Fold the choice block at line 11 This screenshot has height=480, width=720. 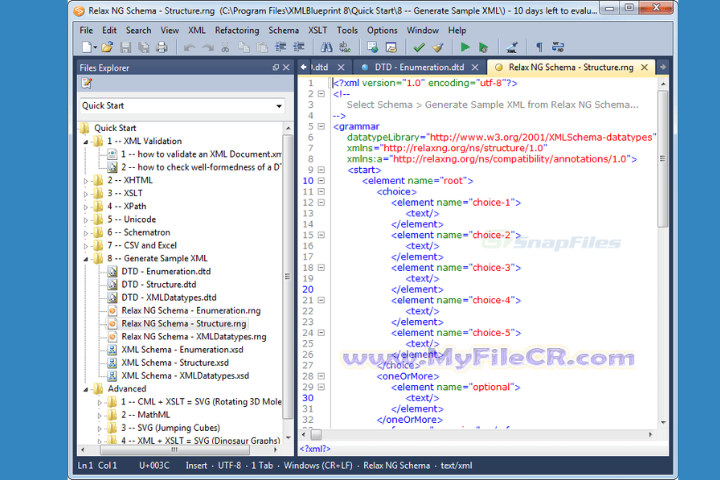coord(321,192)
